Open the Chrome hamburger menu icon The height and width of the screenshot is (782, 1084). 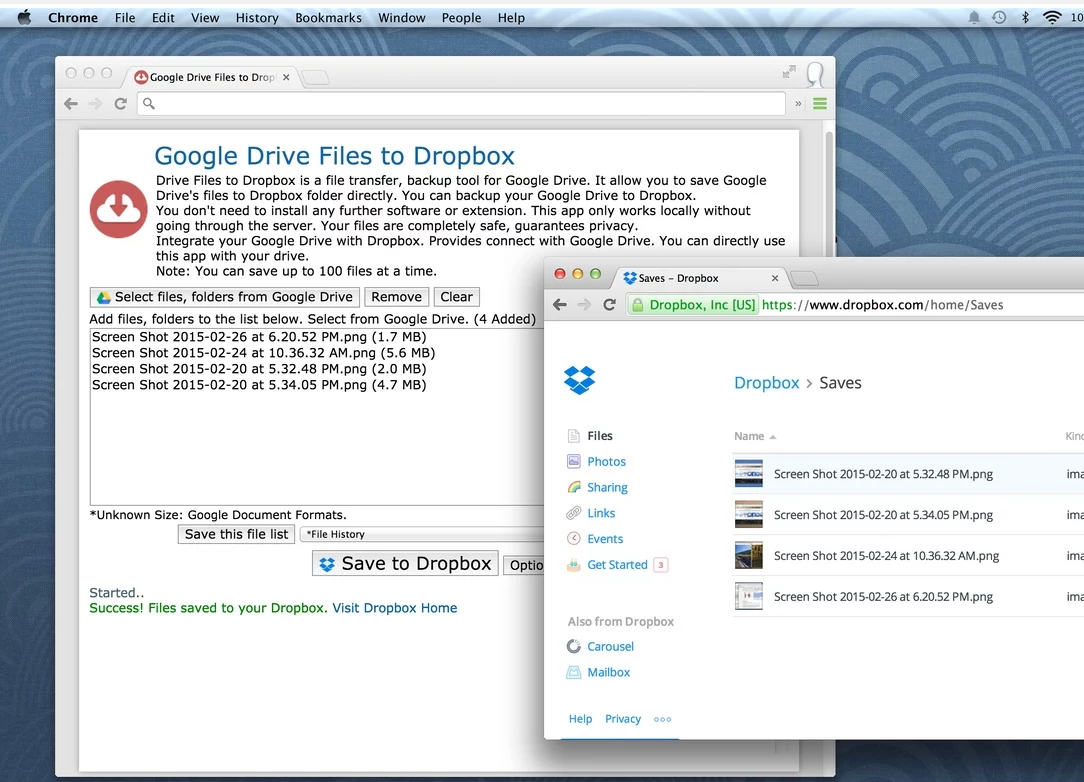(x=820, y=104)
